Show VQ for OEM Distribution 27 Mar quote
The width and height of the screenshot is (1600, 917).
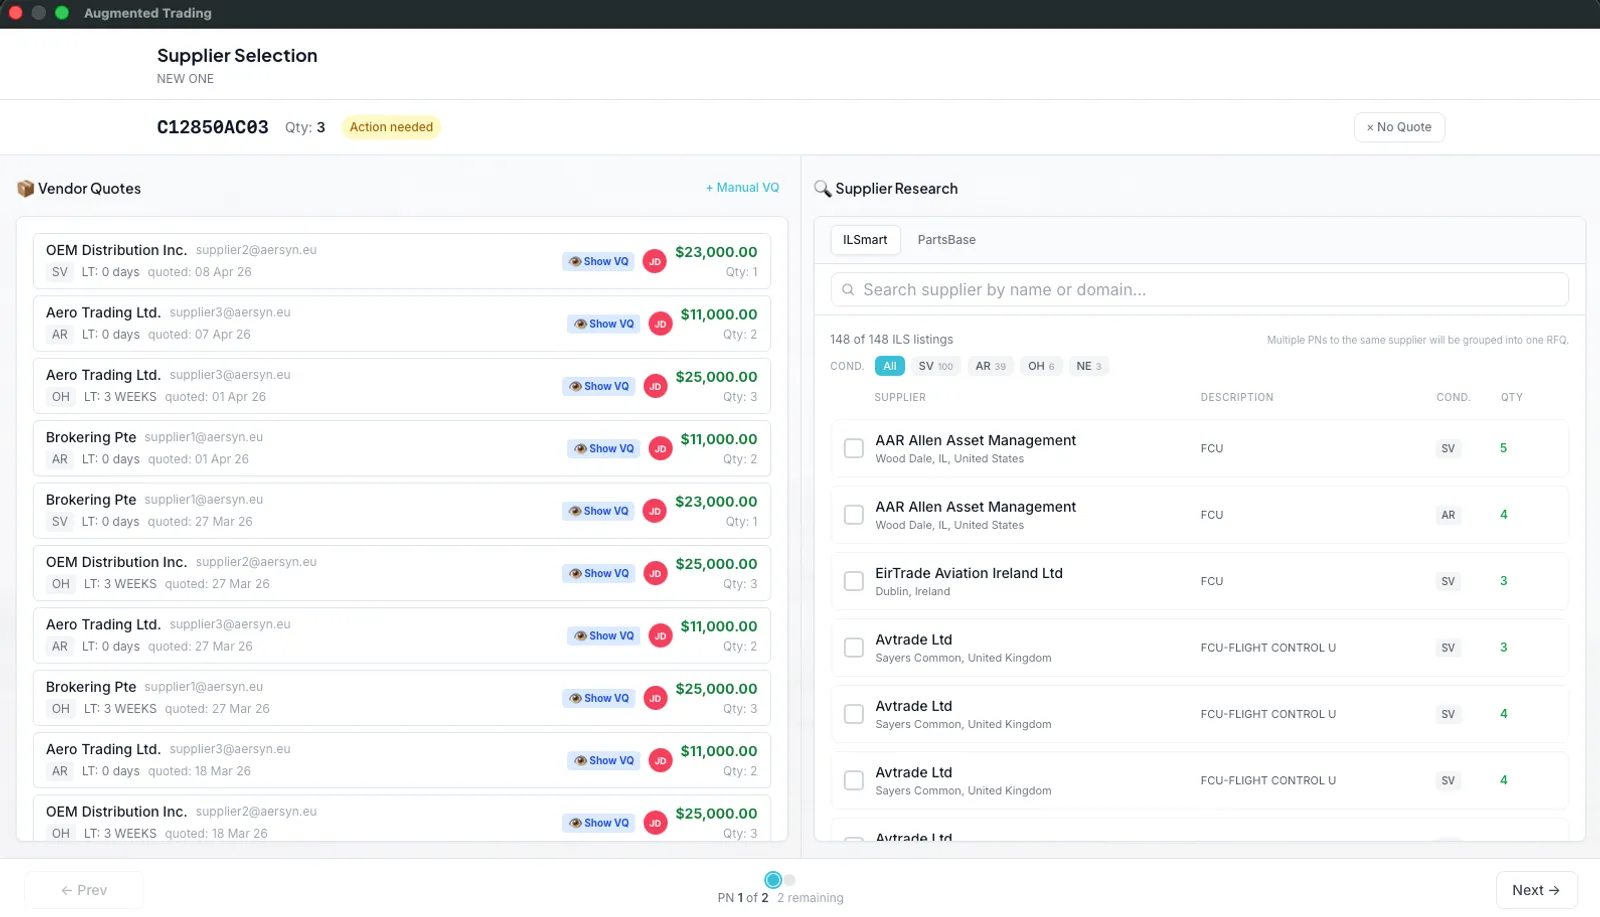click(599, 573)
